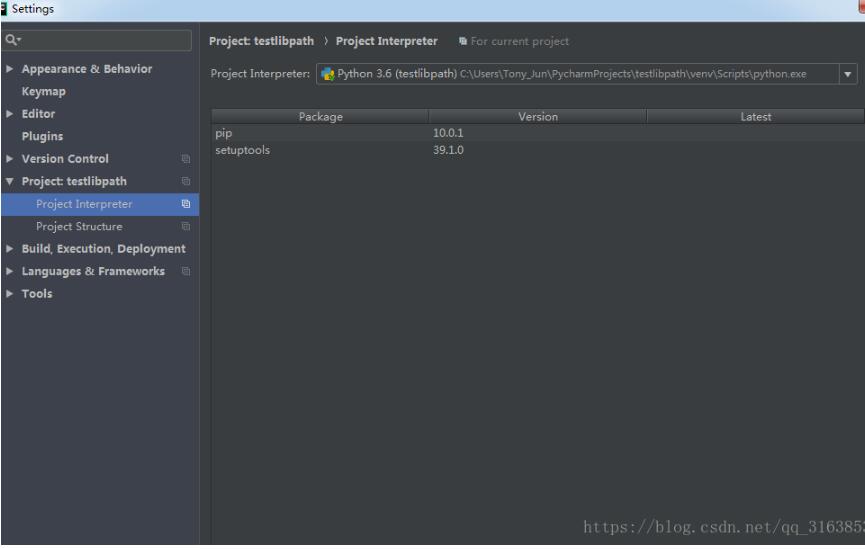Click the icon beside For current project
This screenshot has width=865, height=549.
pos(463,41)
